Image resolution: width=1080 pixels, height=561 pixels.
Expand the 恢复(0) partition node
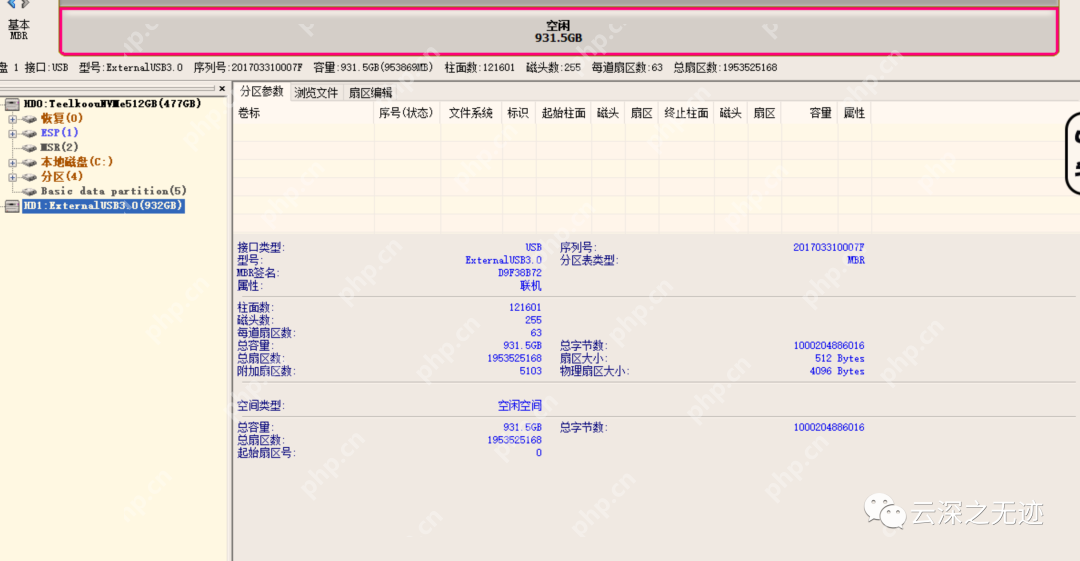(x=12, y=119)
